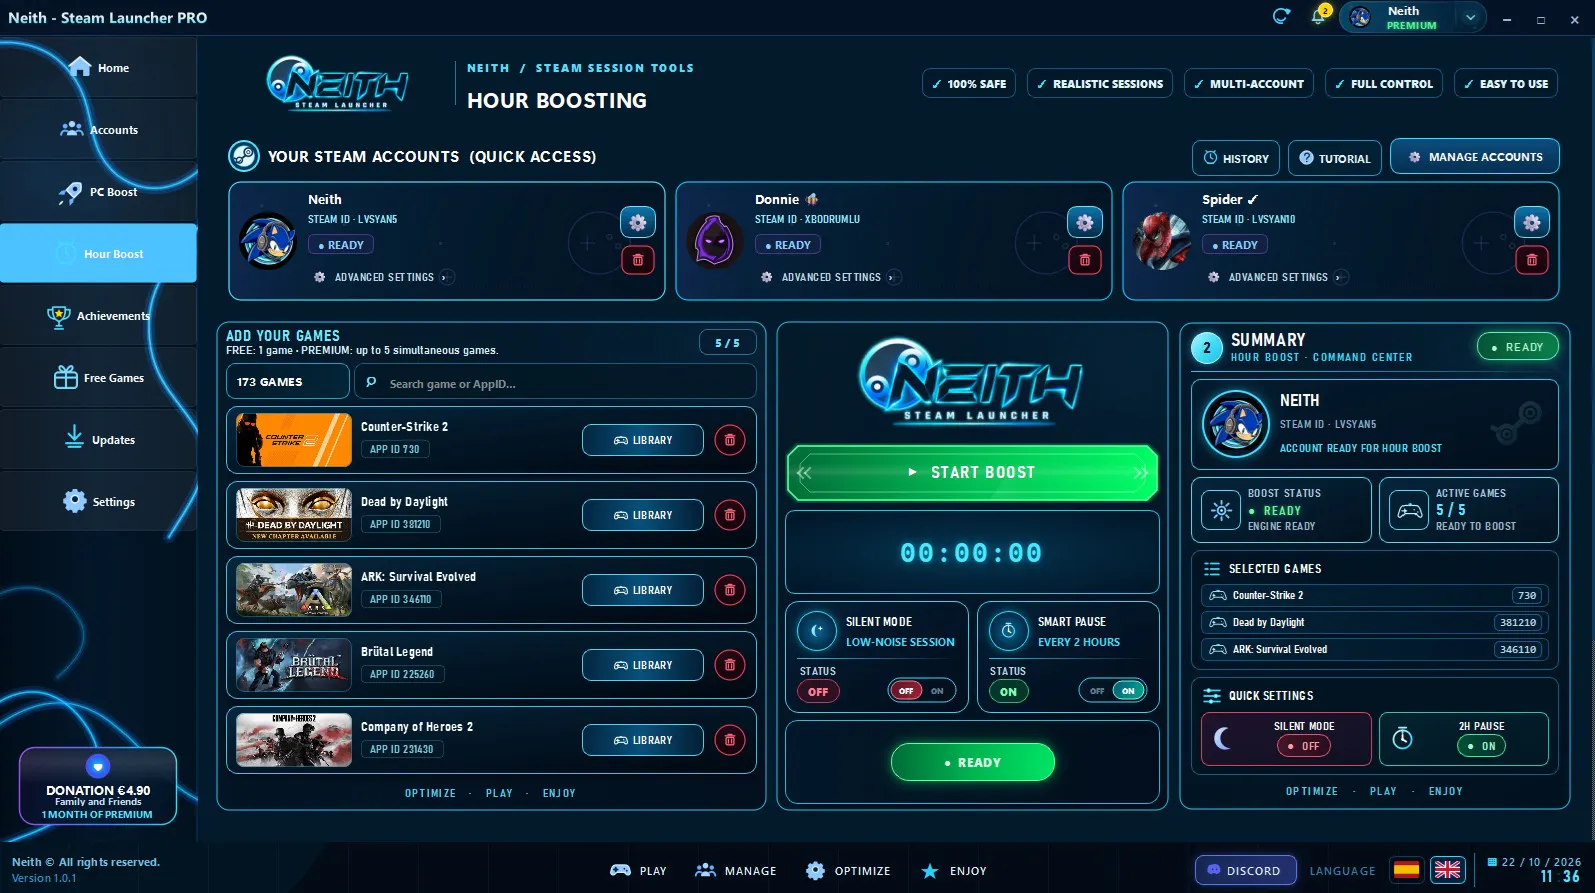This screenshot has width=1595, height=893.
Task: Open the Tutorial button
Action: (x=1335, y=158)
